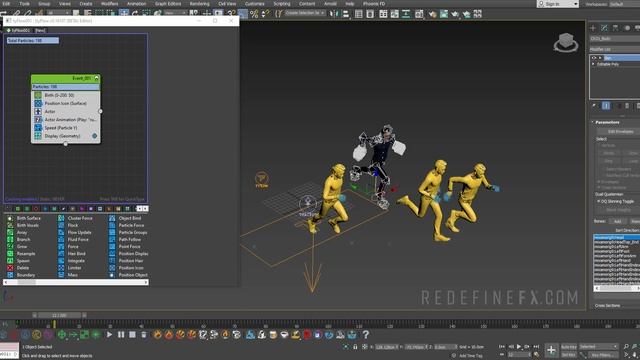Viewport: 640px width, 360px height.
Task: Open the Modifier List dropdown
Action: tap(615, 49)
